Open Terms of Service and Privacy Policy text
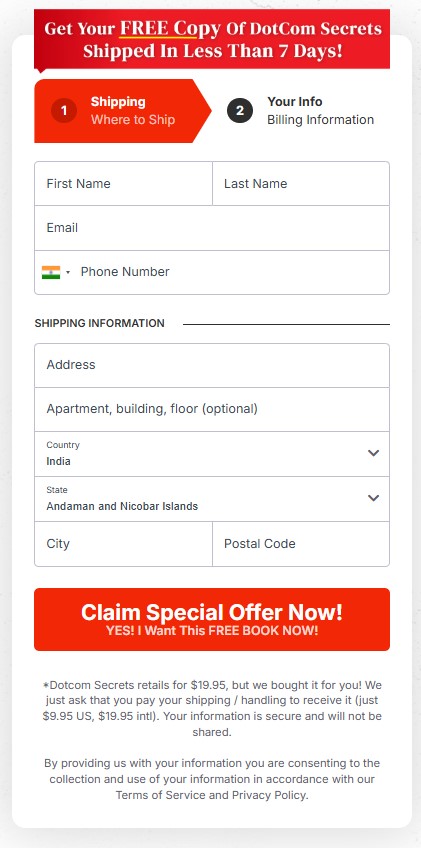421x848 pixels. click(x=212, y=795)
